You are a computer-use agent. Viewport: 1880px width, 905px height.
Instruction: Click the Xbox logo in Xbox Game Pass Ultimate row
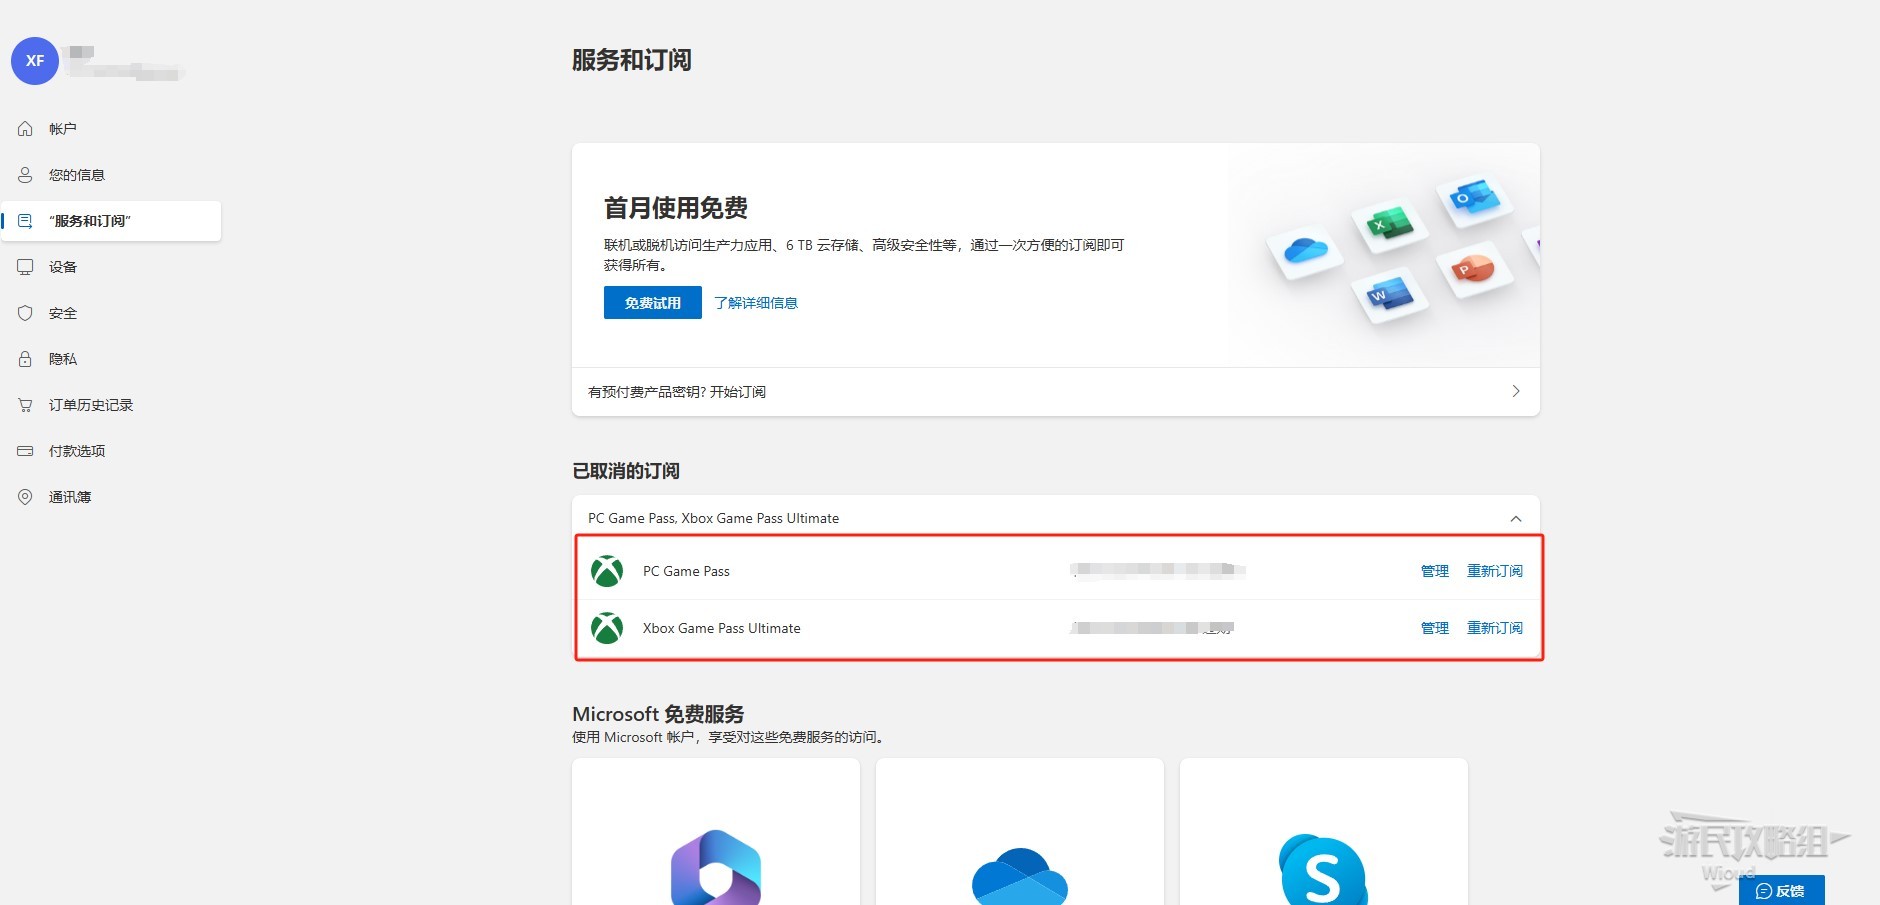coord(607,628)
